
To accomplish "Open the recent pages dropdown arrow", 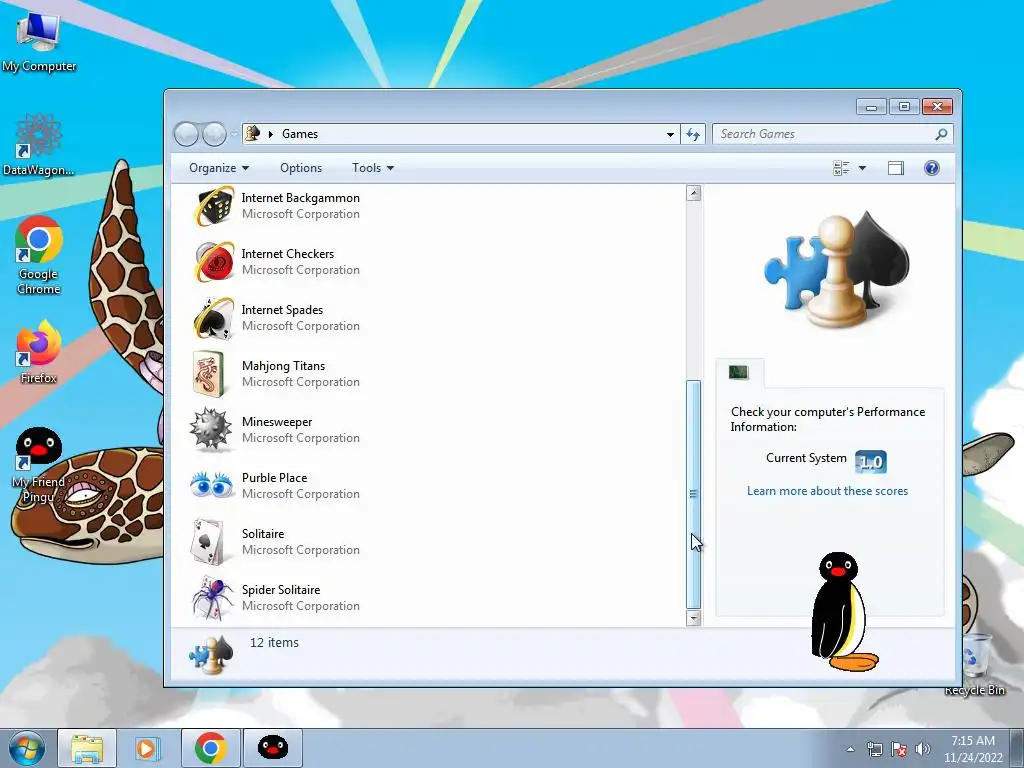I will click(x=234, y=135).
